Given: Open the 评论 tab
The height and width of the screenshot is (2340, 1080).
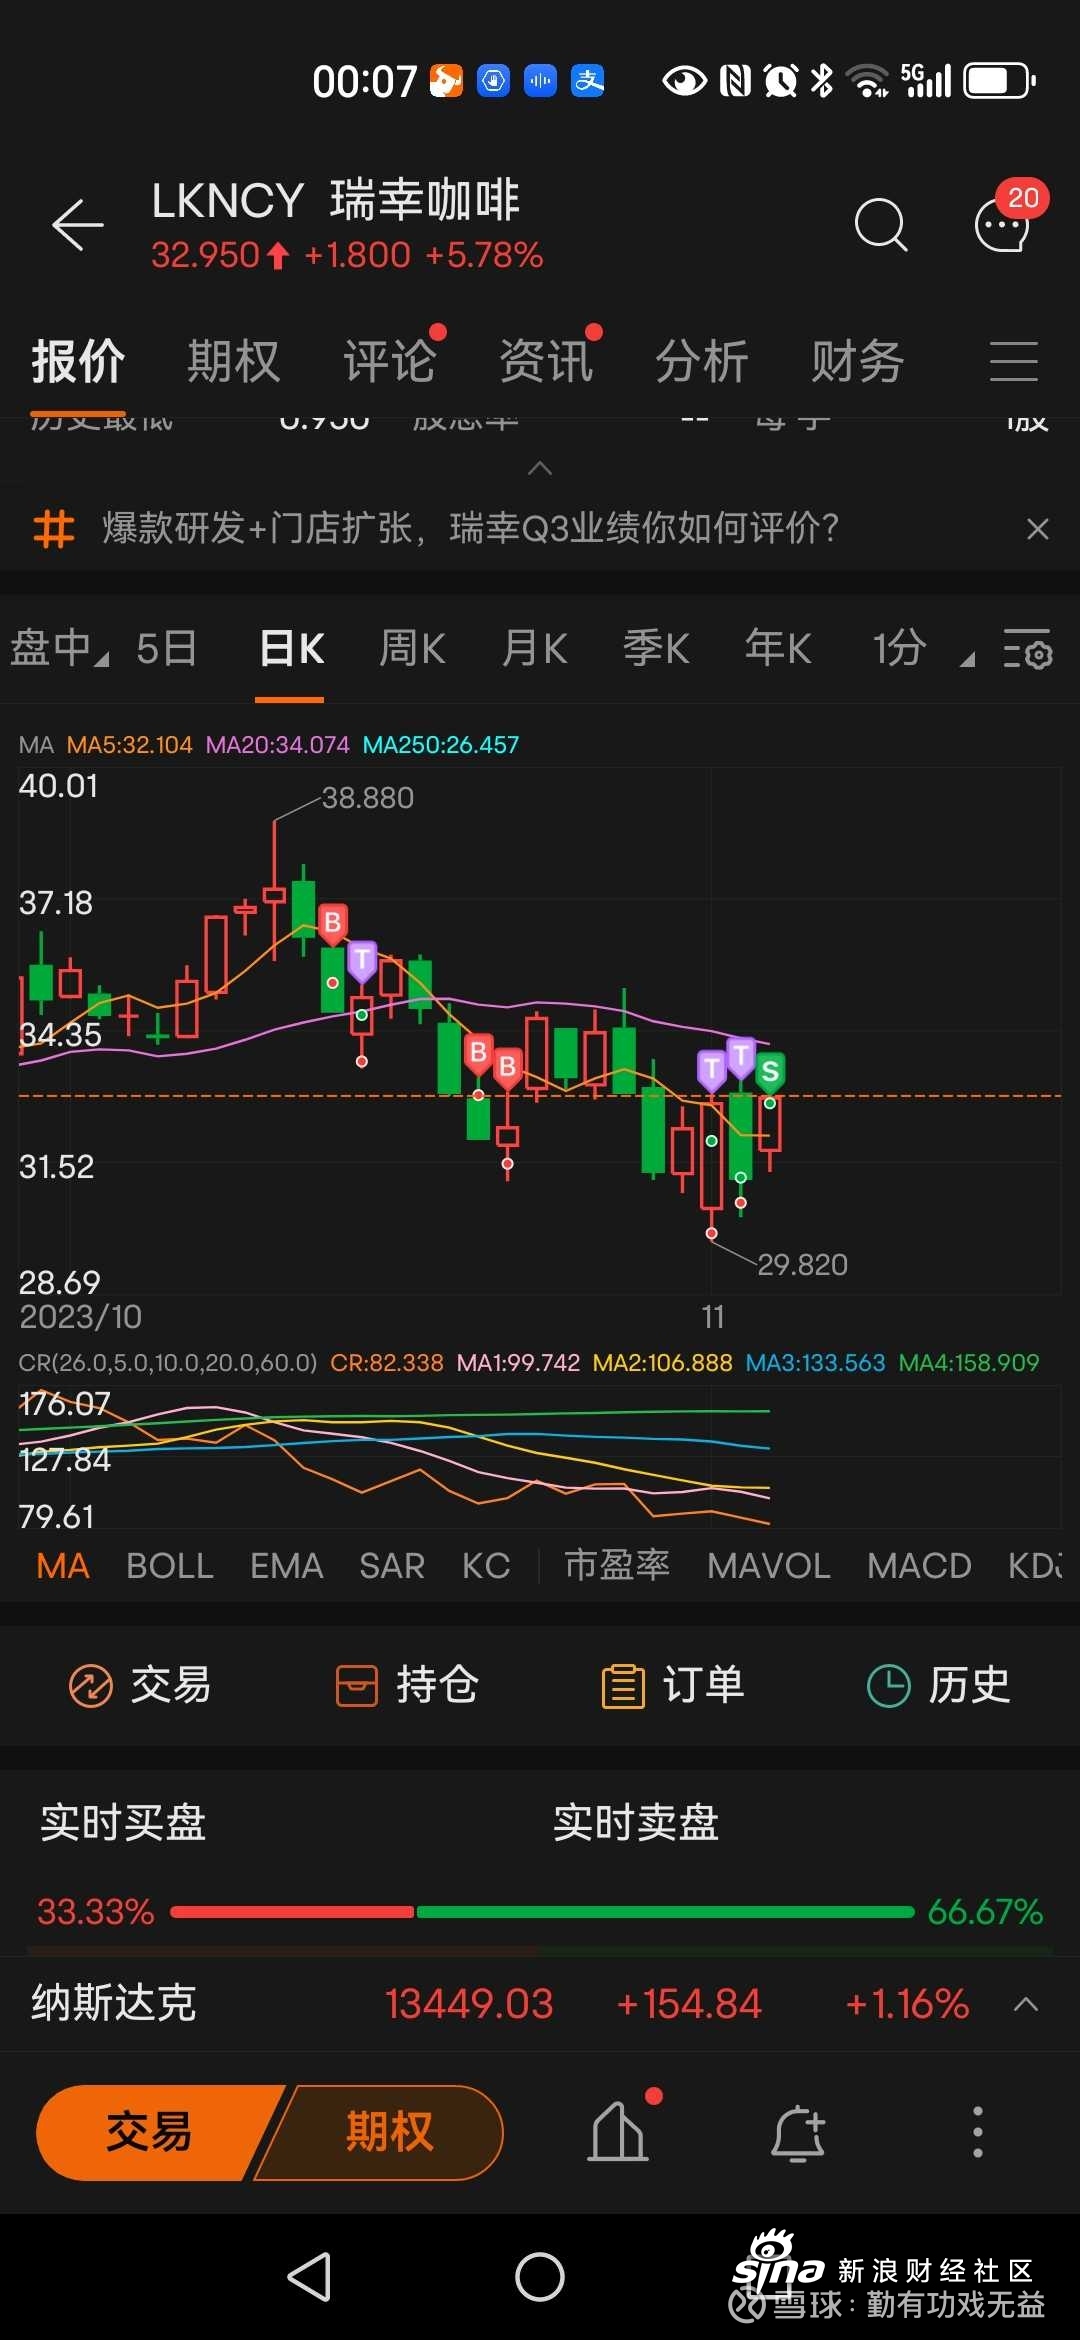Looking at the screenshot, I should click(x=390, y=361).
